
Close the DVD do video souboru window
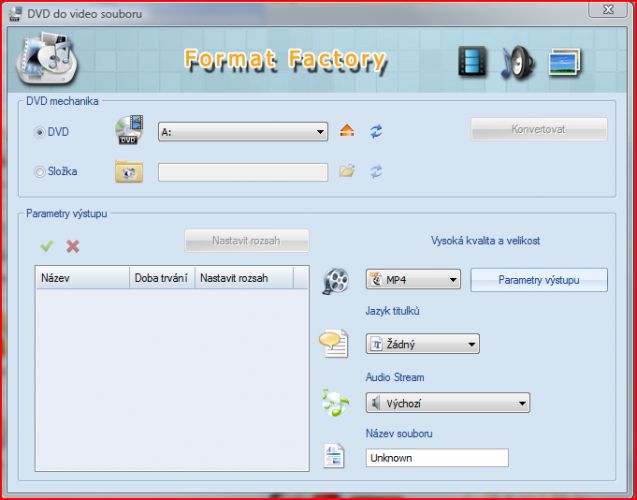(x=608, y=9)
